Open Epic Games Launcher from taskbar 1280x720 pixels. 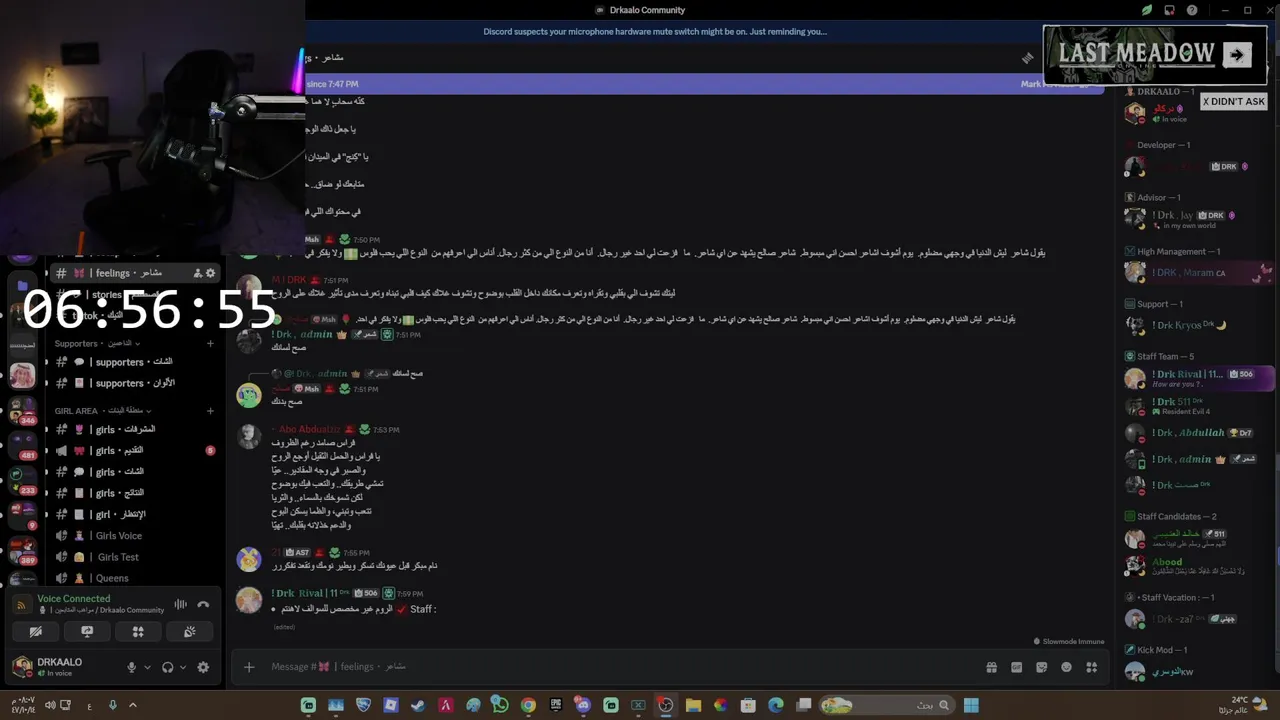(555, 705)
